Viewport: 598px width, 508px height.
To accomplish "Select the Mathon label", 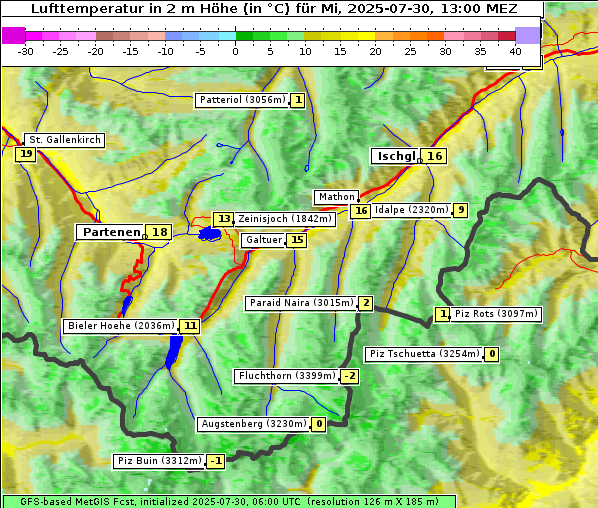I will pyautogui.click(x=337, y=197).
